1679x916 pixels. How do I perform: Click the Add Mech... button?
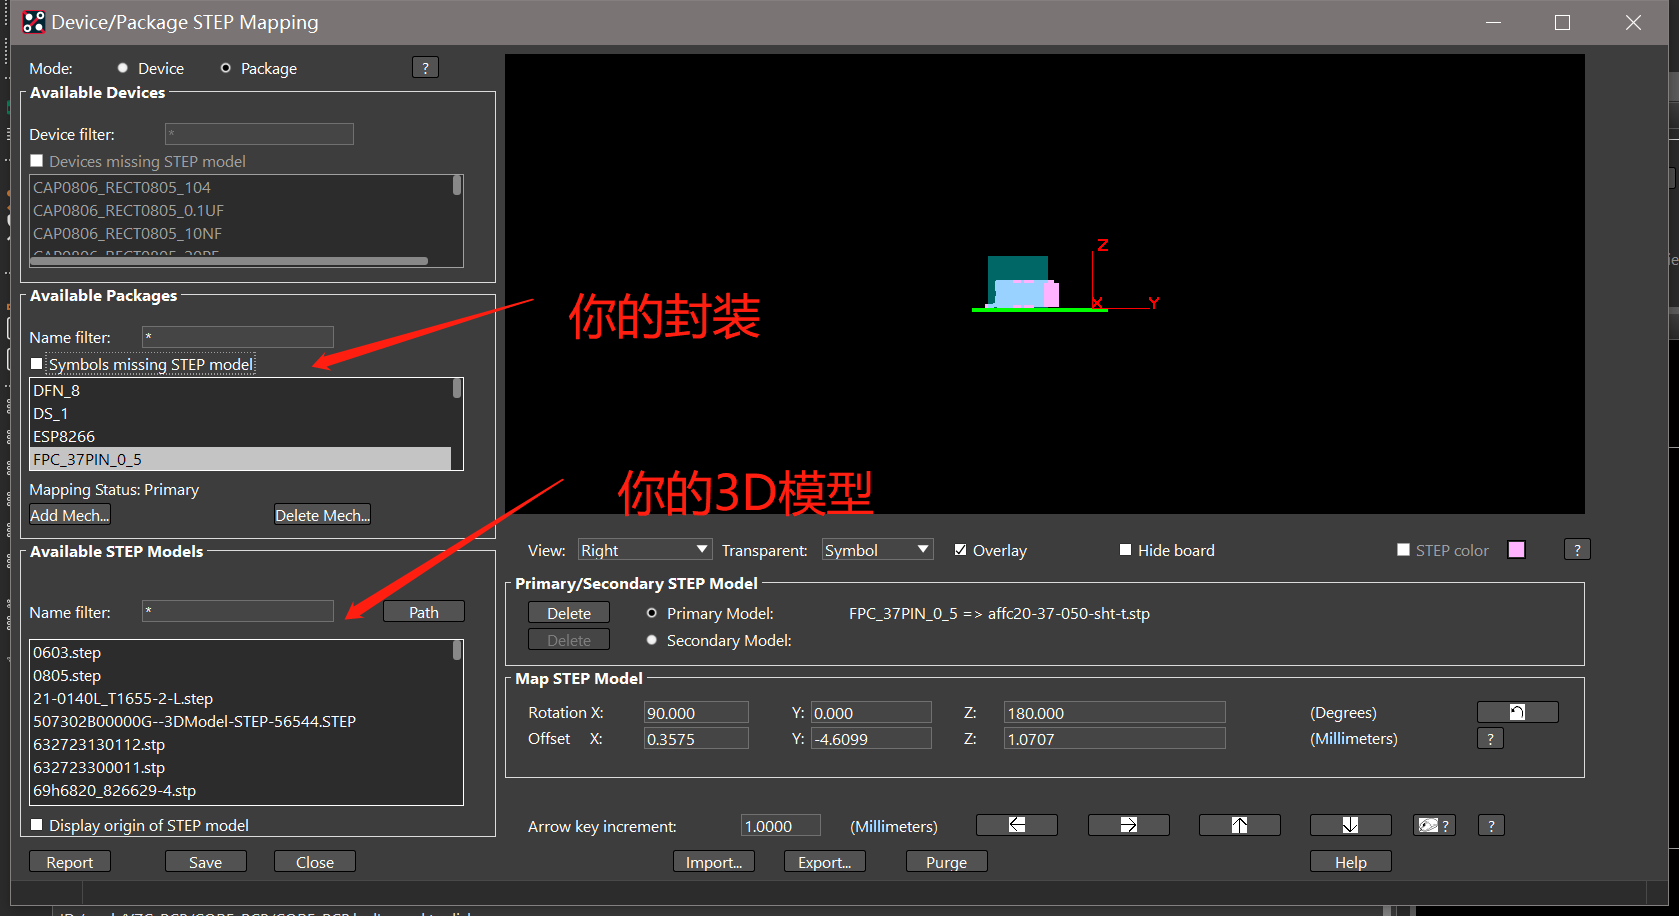pos(69,514)
